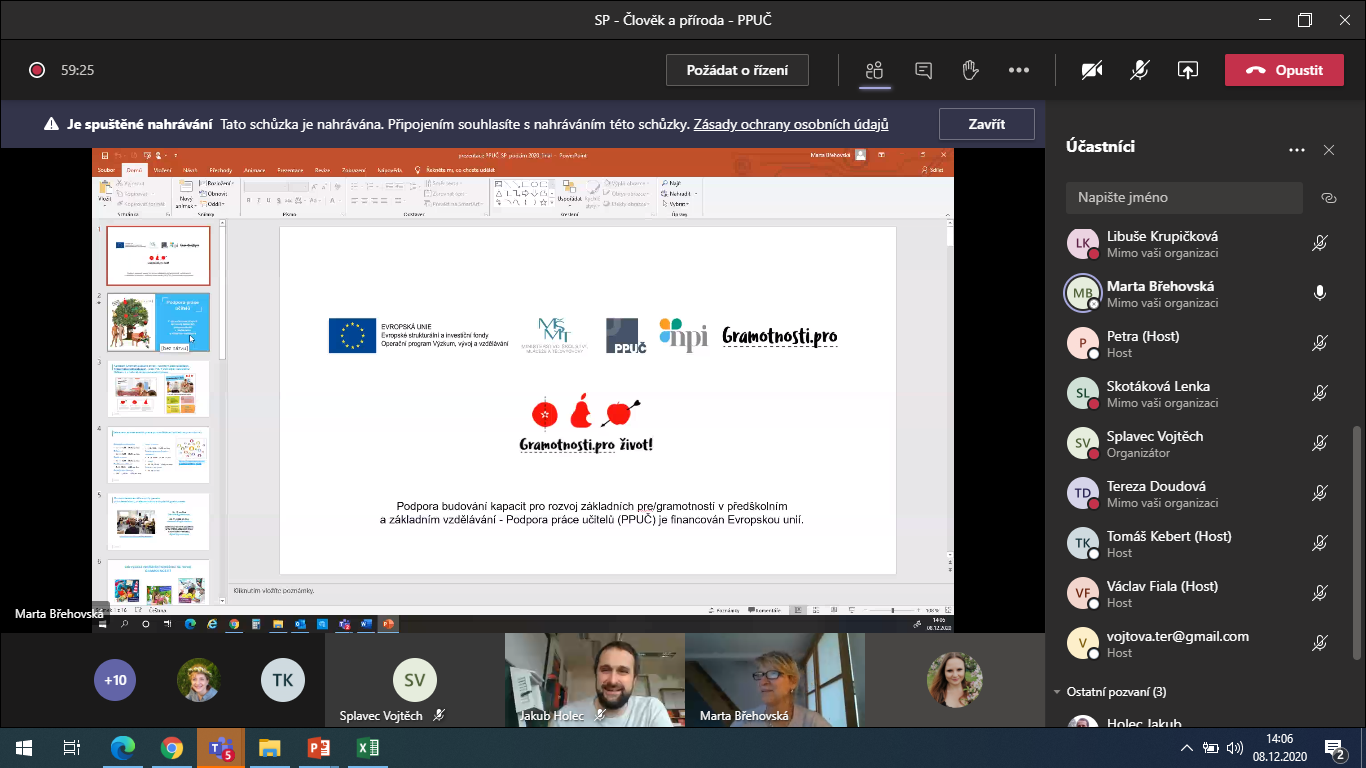Image resolution: width=1366 pixels, height=768 pixels.
Task: Open more actions menu in toolbar
Action: pyautogui.click(x=1018, y=70)
